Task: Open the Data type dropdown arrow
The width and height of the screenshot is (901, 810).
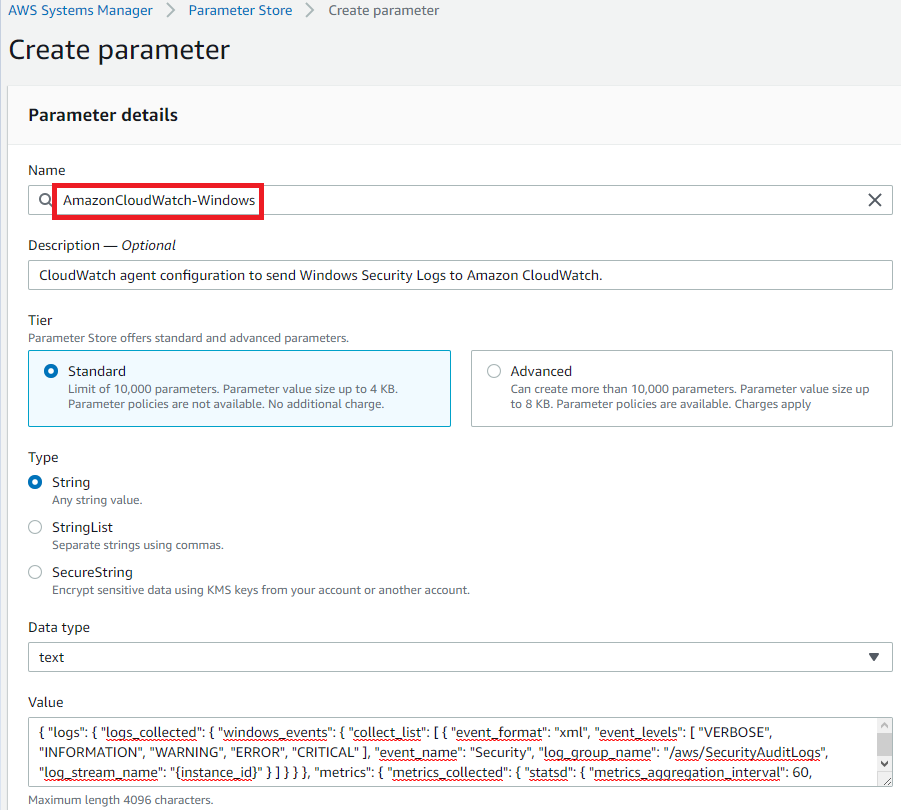Action: click(873, 657)
